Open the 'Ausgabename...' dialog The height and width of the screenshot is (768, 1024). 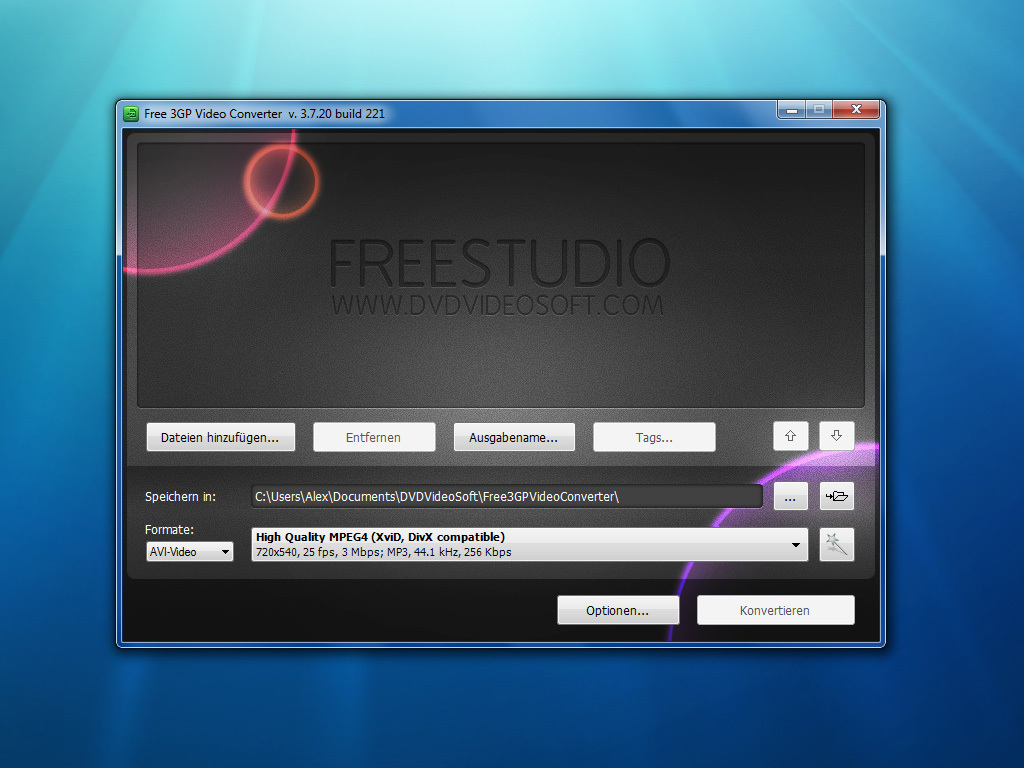[x=514, y=437]
